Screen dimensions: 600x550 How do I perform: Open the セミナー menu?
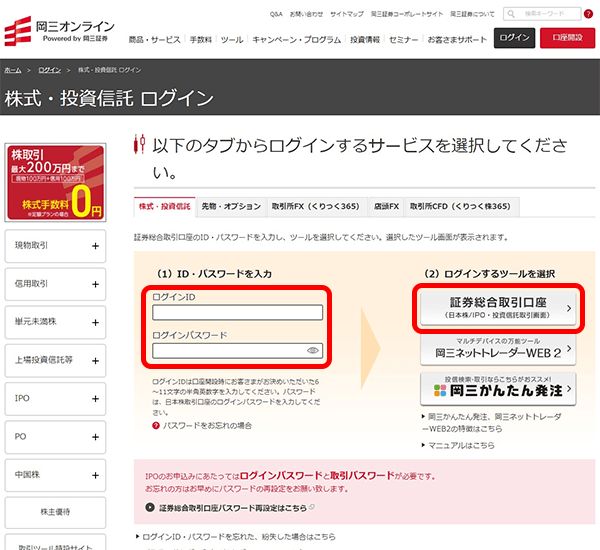coord(404,39)
